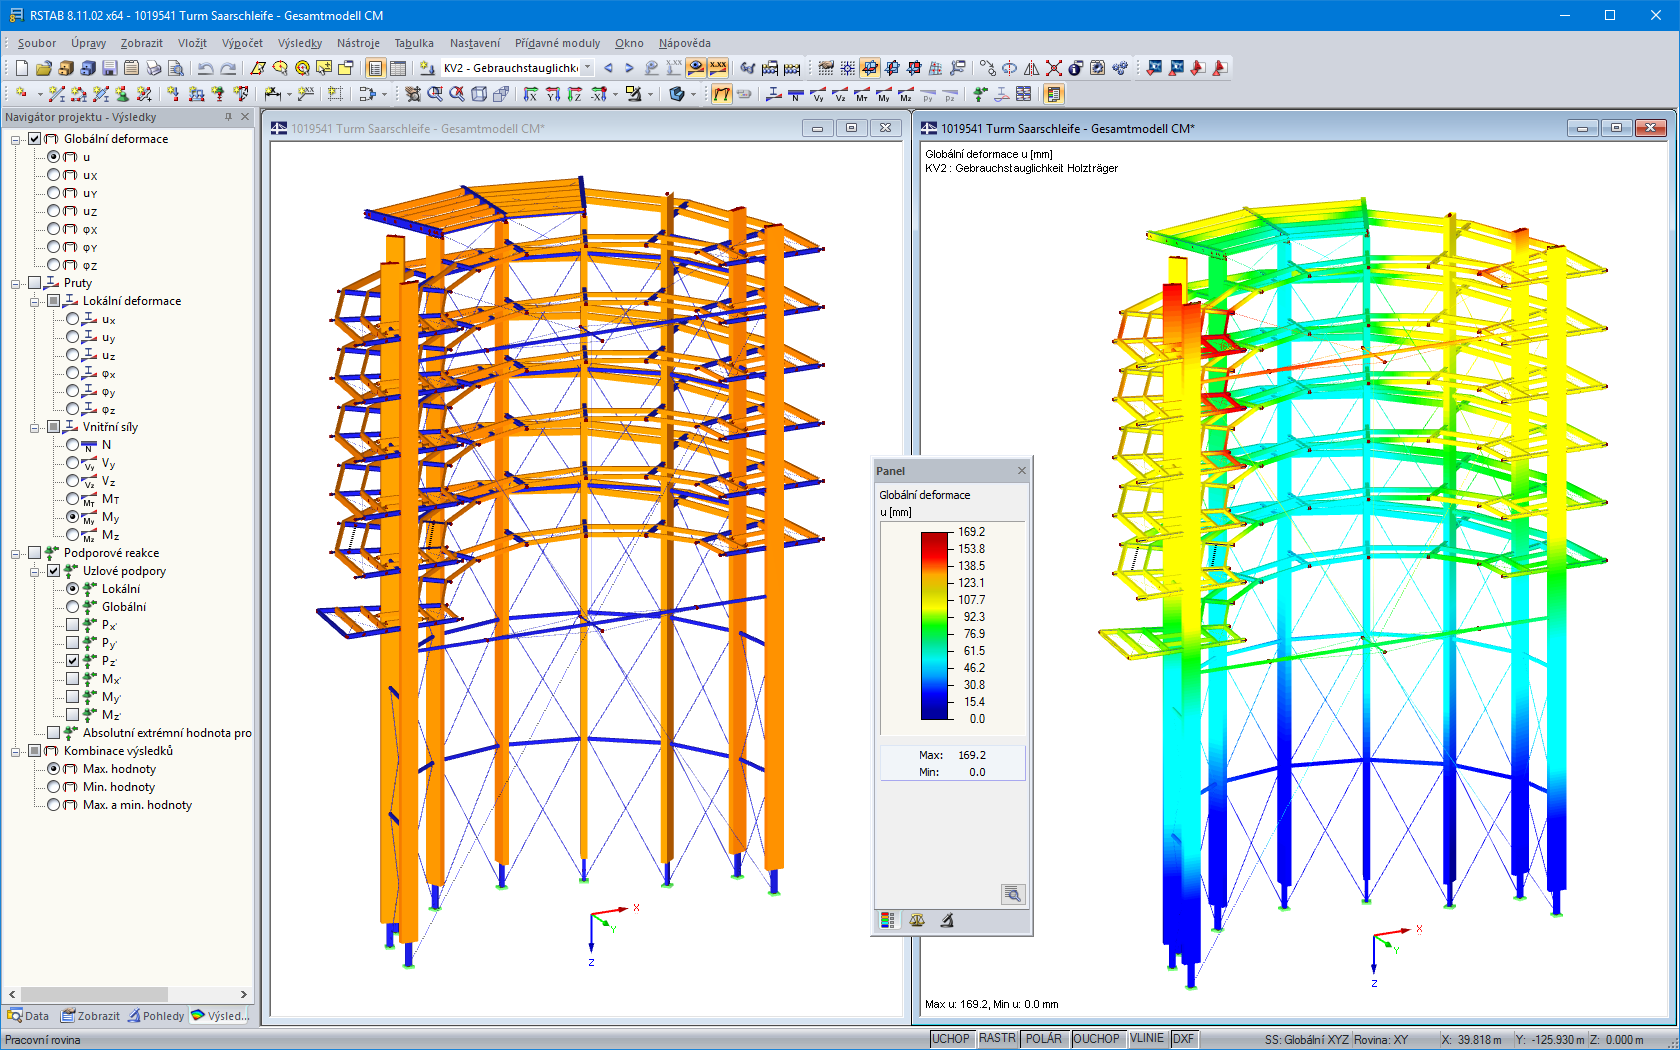Display the Vy shear force diagram icon
This screenshot has height=1050, width=1680.
coord(818,94)
